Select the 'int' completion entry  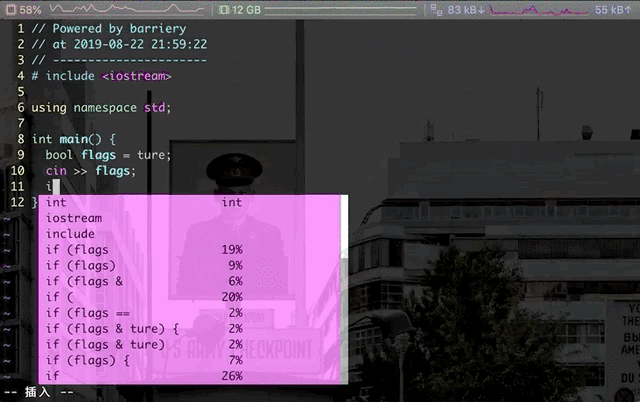(190, 202)
